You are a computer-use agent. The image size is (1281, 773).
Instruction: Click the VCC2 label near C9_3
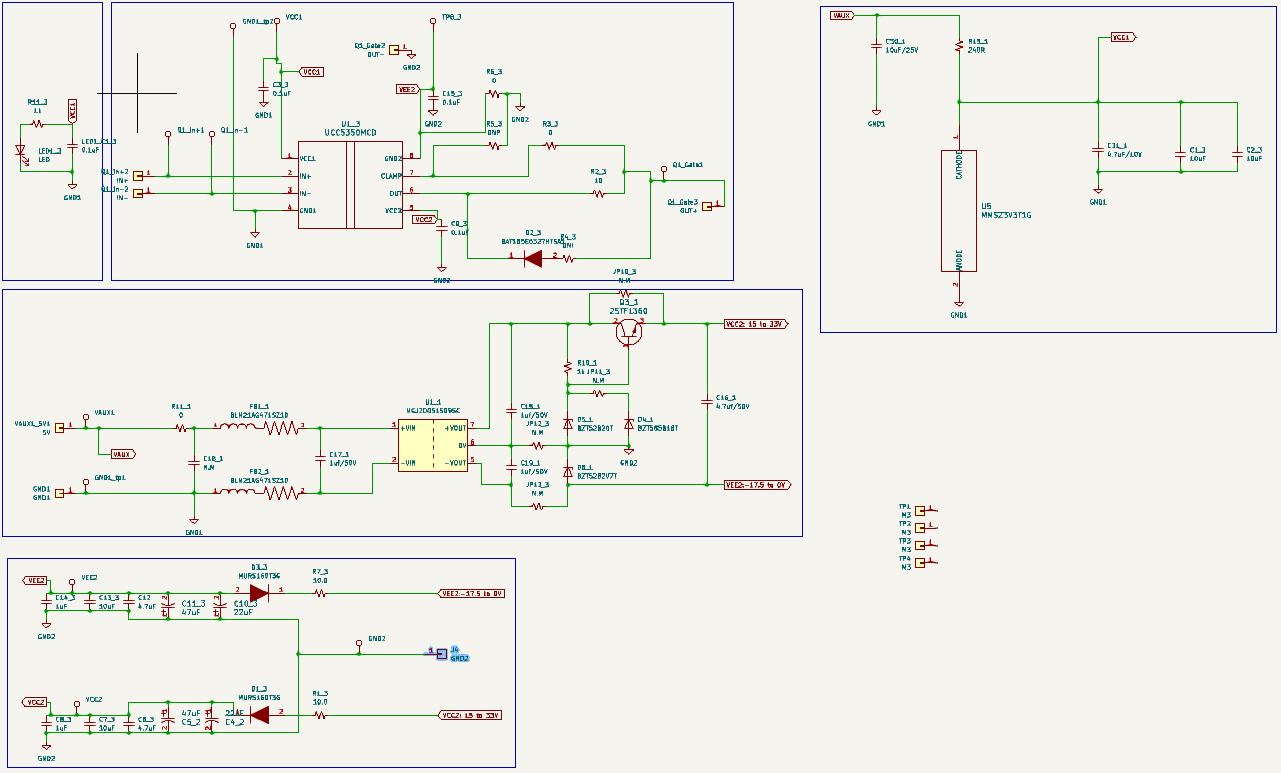coord(424,219)
